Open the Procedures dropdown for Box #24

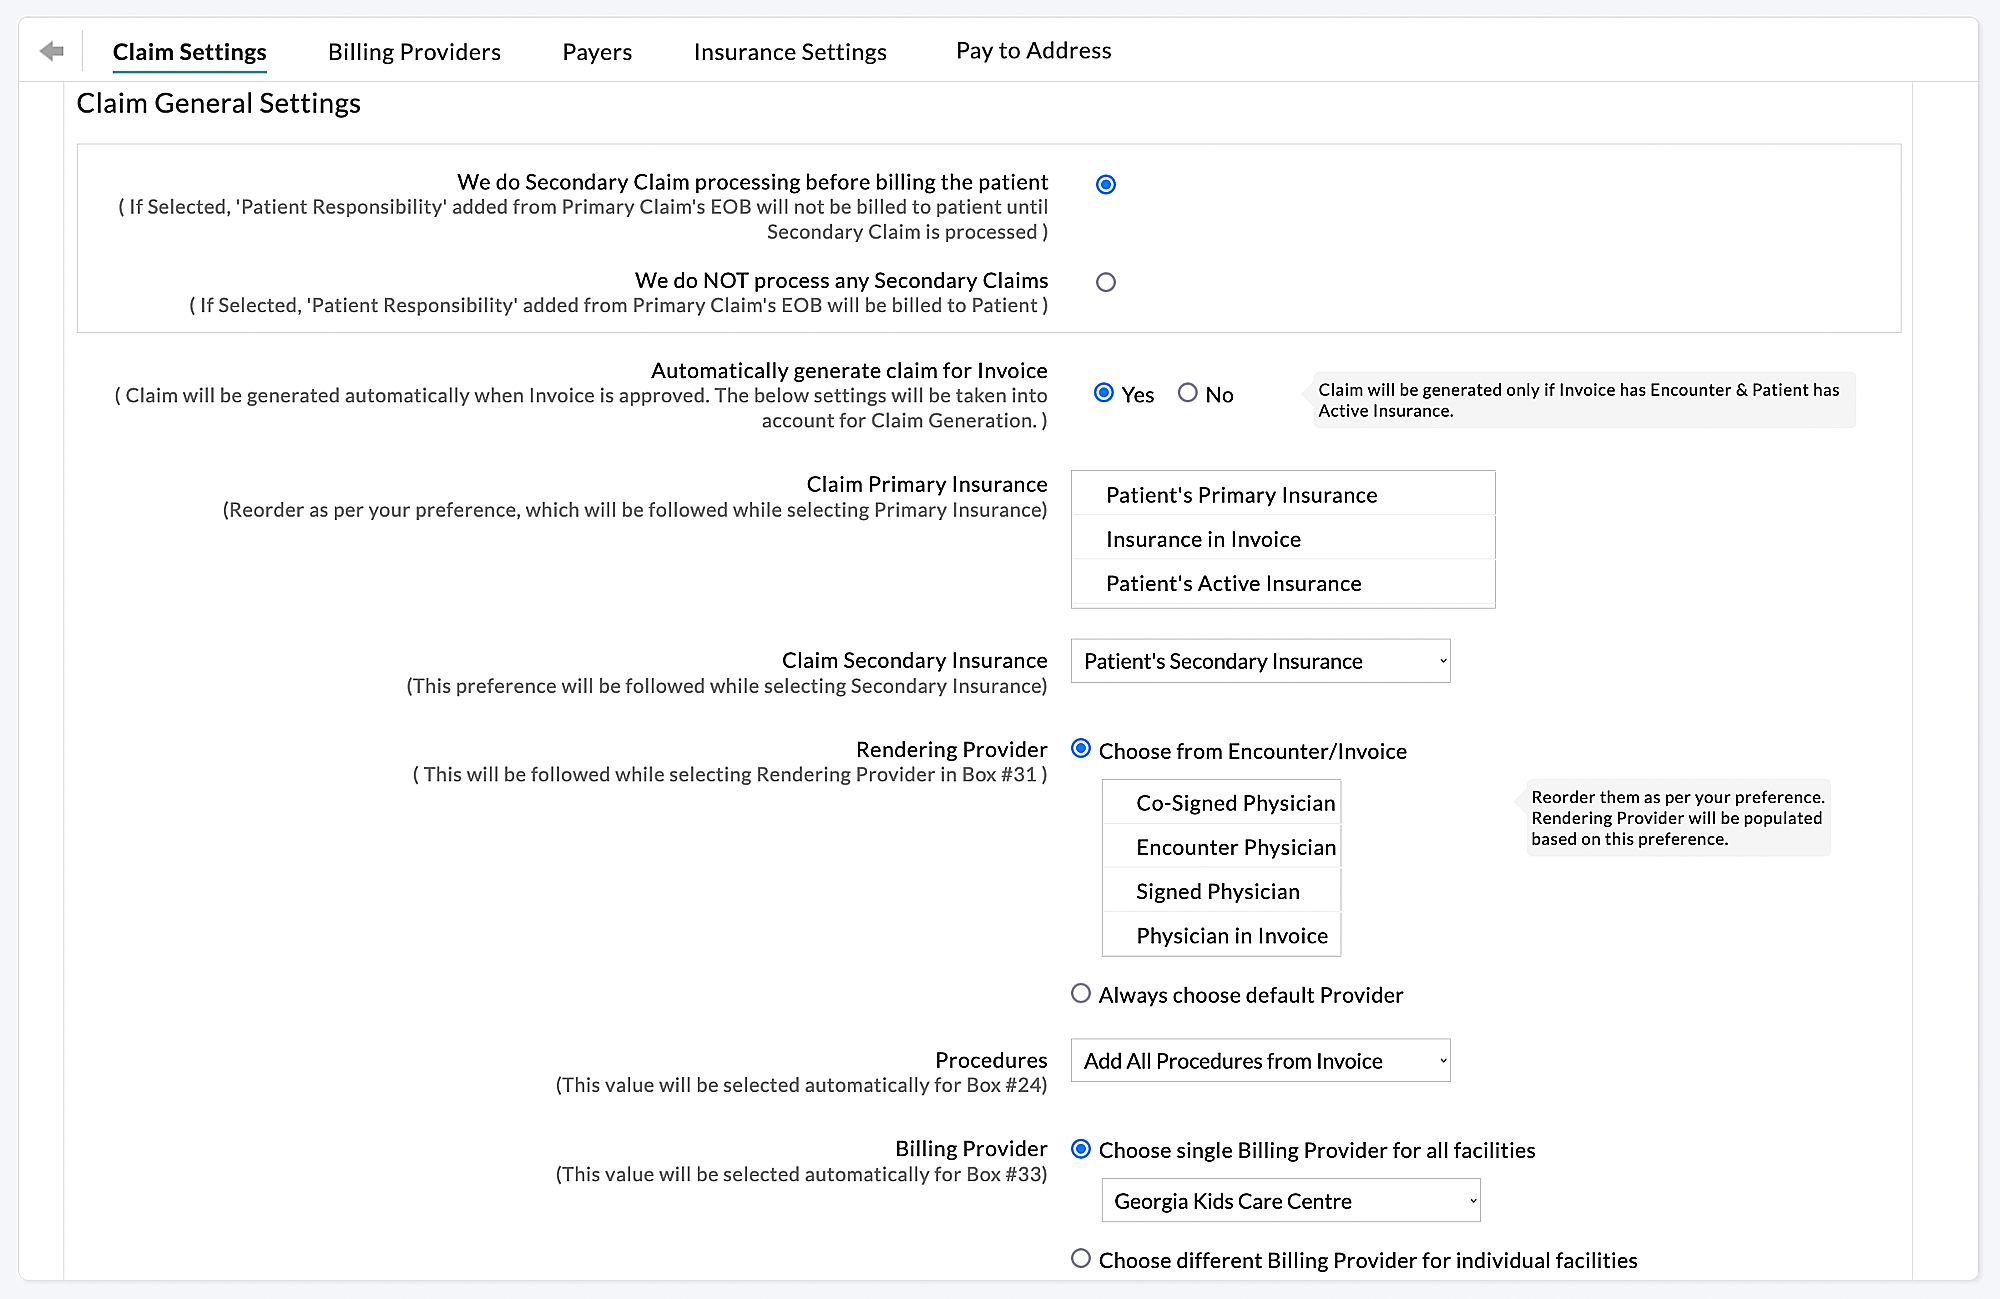click(1260, 1060)
